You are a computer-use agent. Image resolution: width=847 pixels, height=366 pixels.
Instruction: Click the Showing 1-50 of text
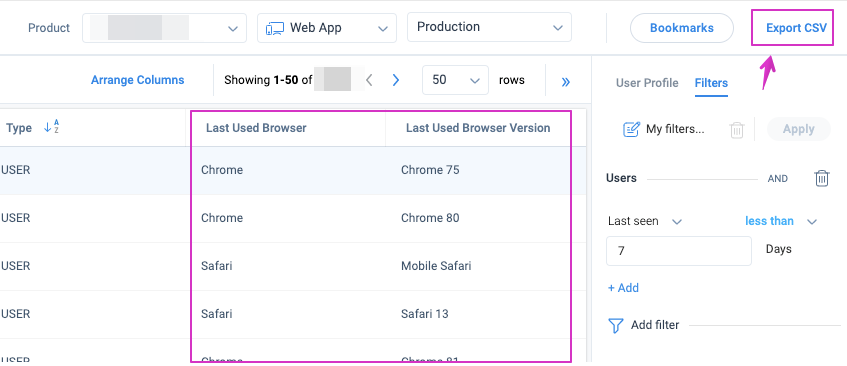coord(268,80)
